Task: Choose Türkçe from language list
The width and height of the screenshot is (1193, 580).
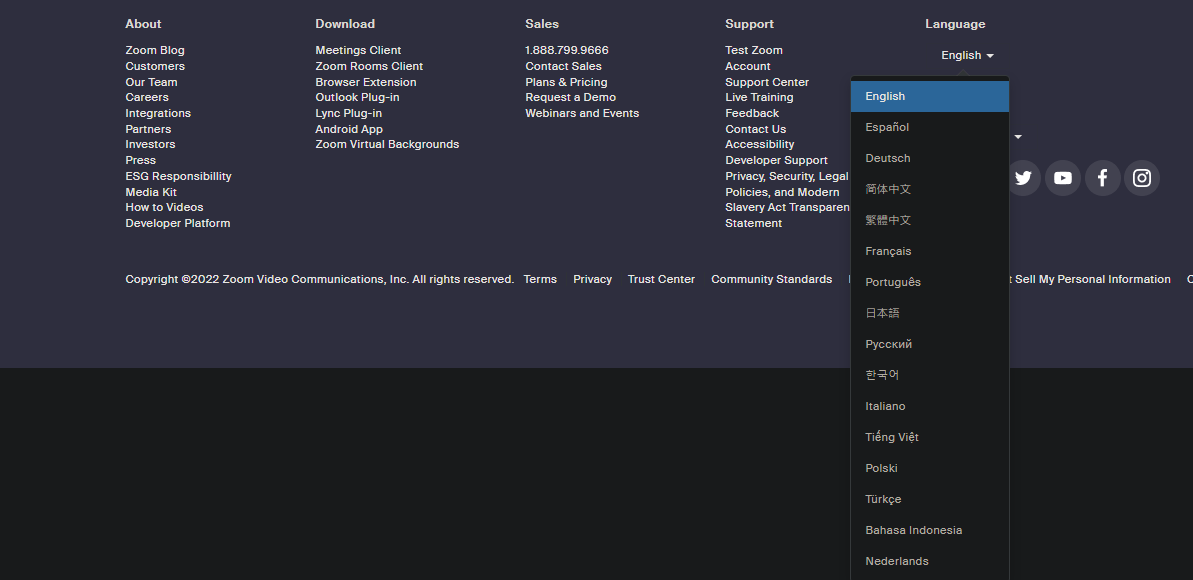Action: [x=930, y=499]
